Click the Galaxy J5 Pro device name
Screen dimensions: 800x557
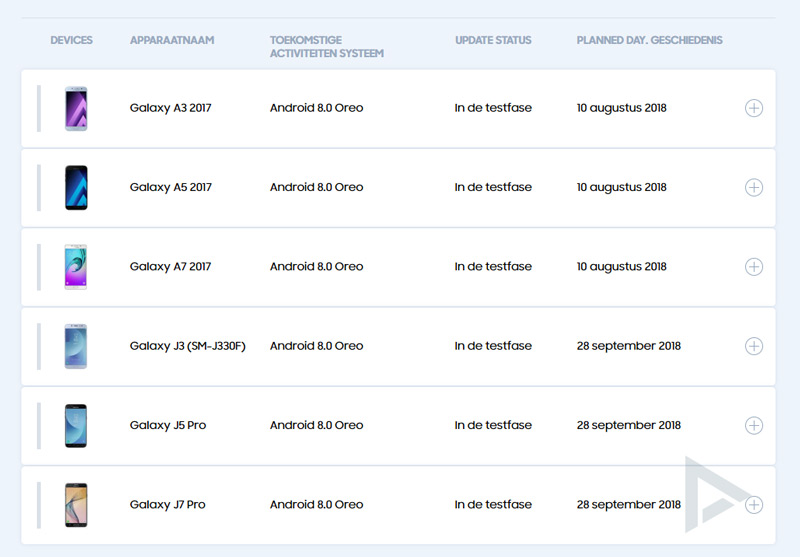coord(168,425)
